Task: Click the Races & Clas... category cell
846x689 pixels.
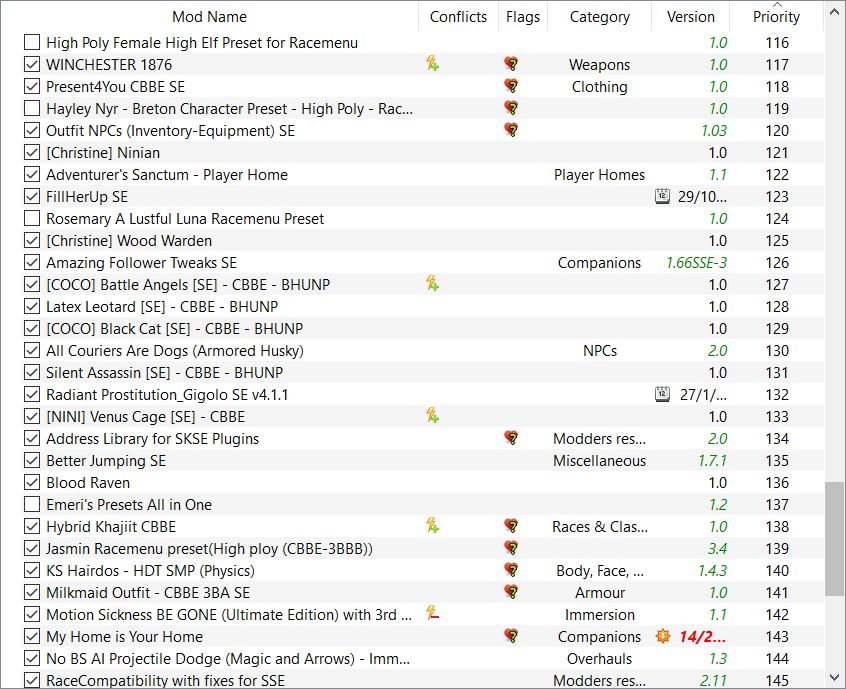Action: click(x=600, y=527)
